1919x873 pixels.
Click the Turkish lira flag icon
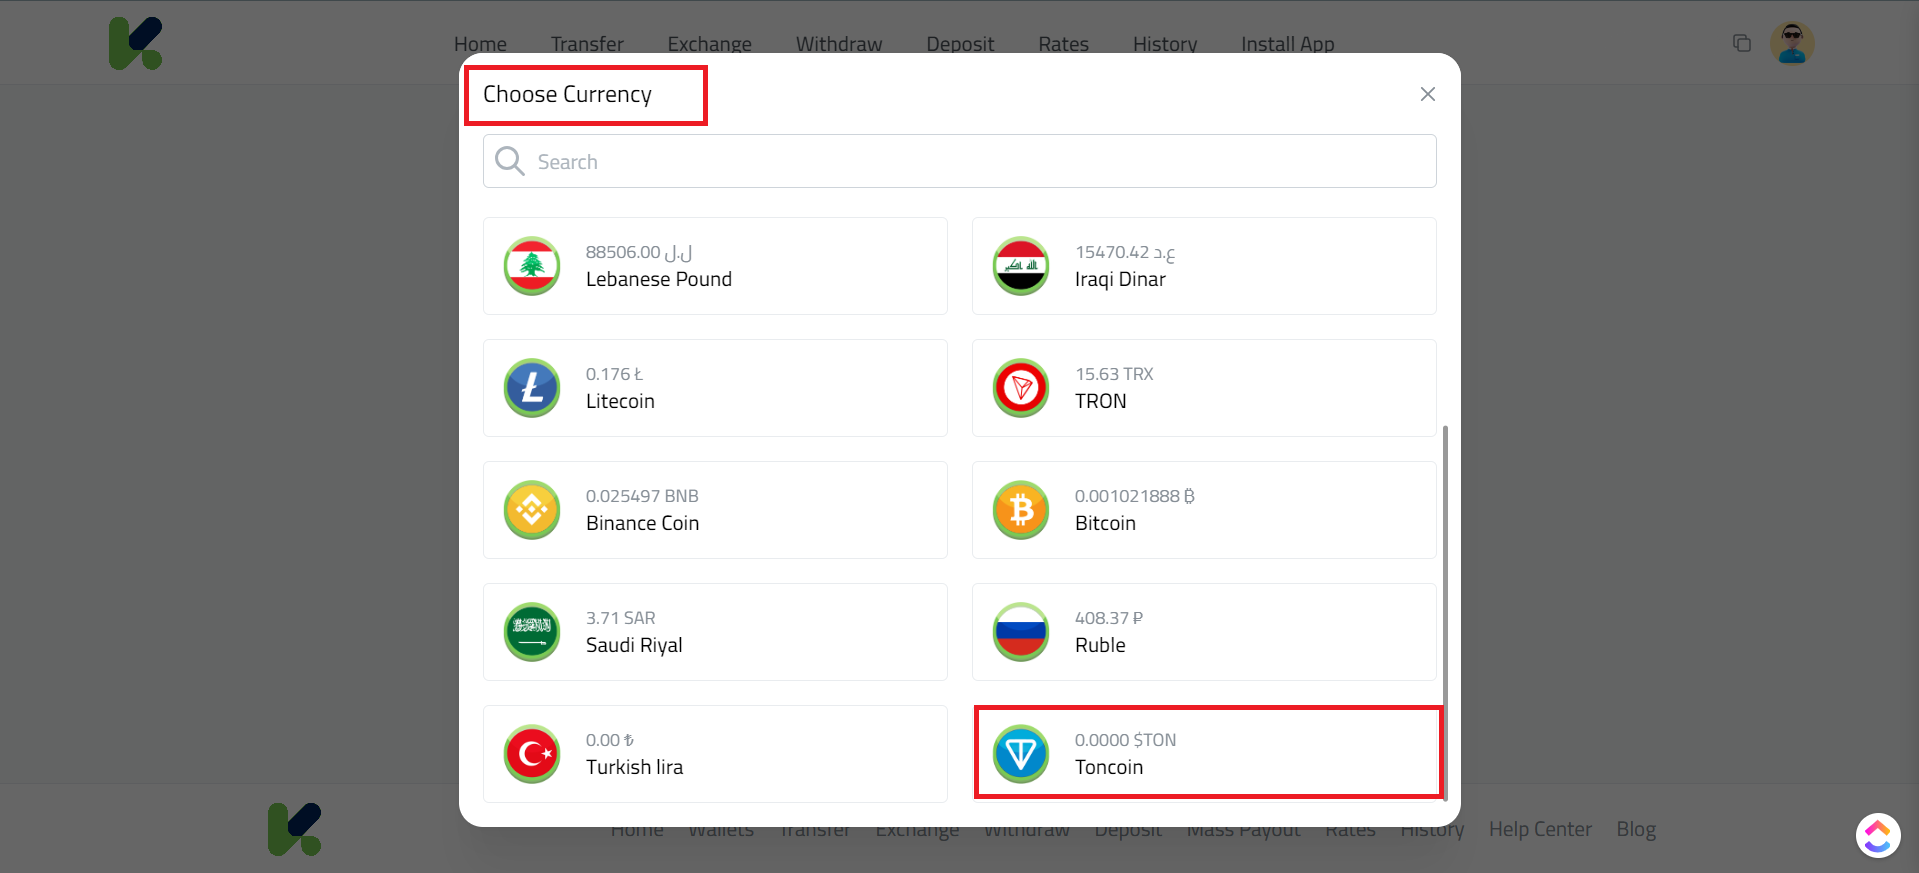[532, 754]
